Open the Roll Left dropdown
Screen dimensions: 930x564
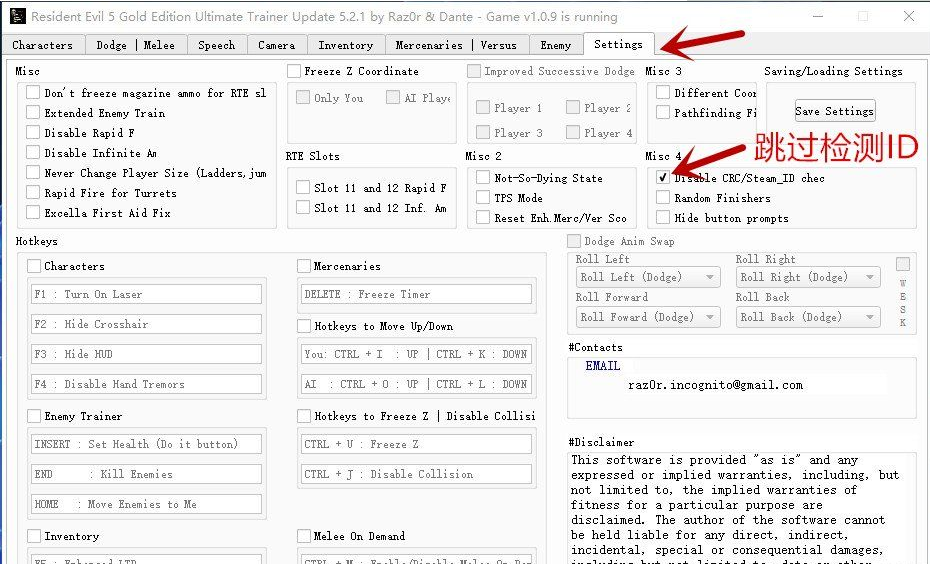(x=647, y=277)
